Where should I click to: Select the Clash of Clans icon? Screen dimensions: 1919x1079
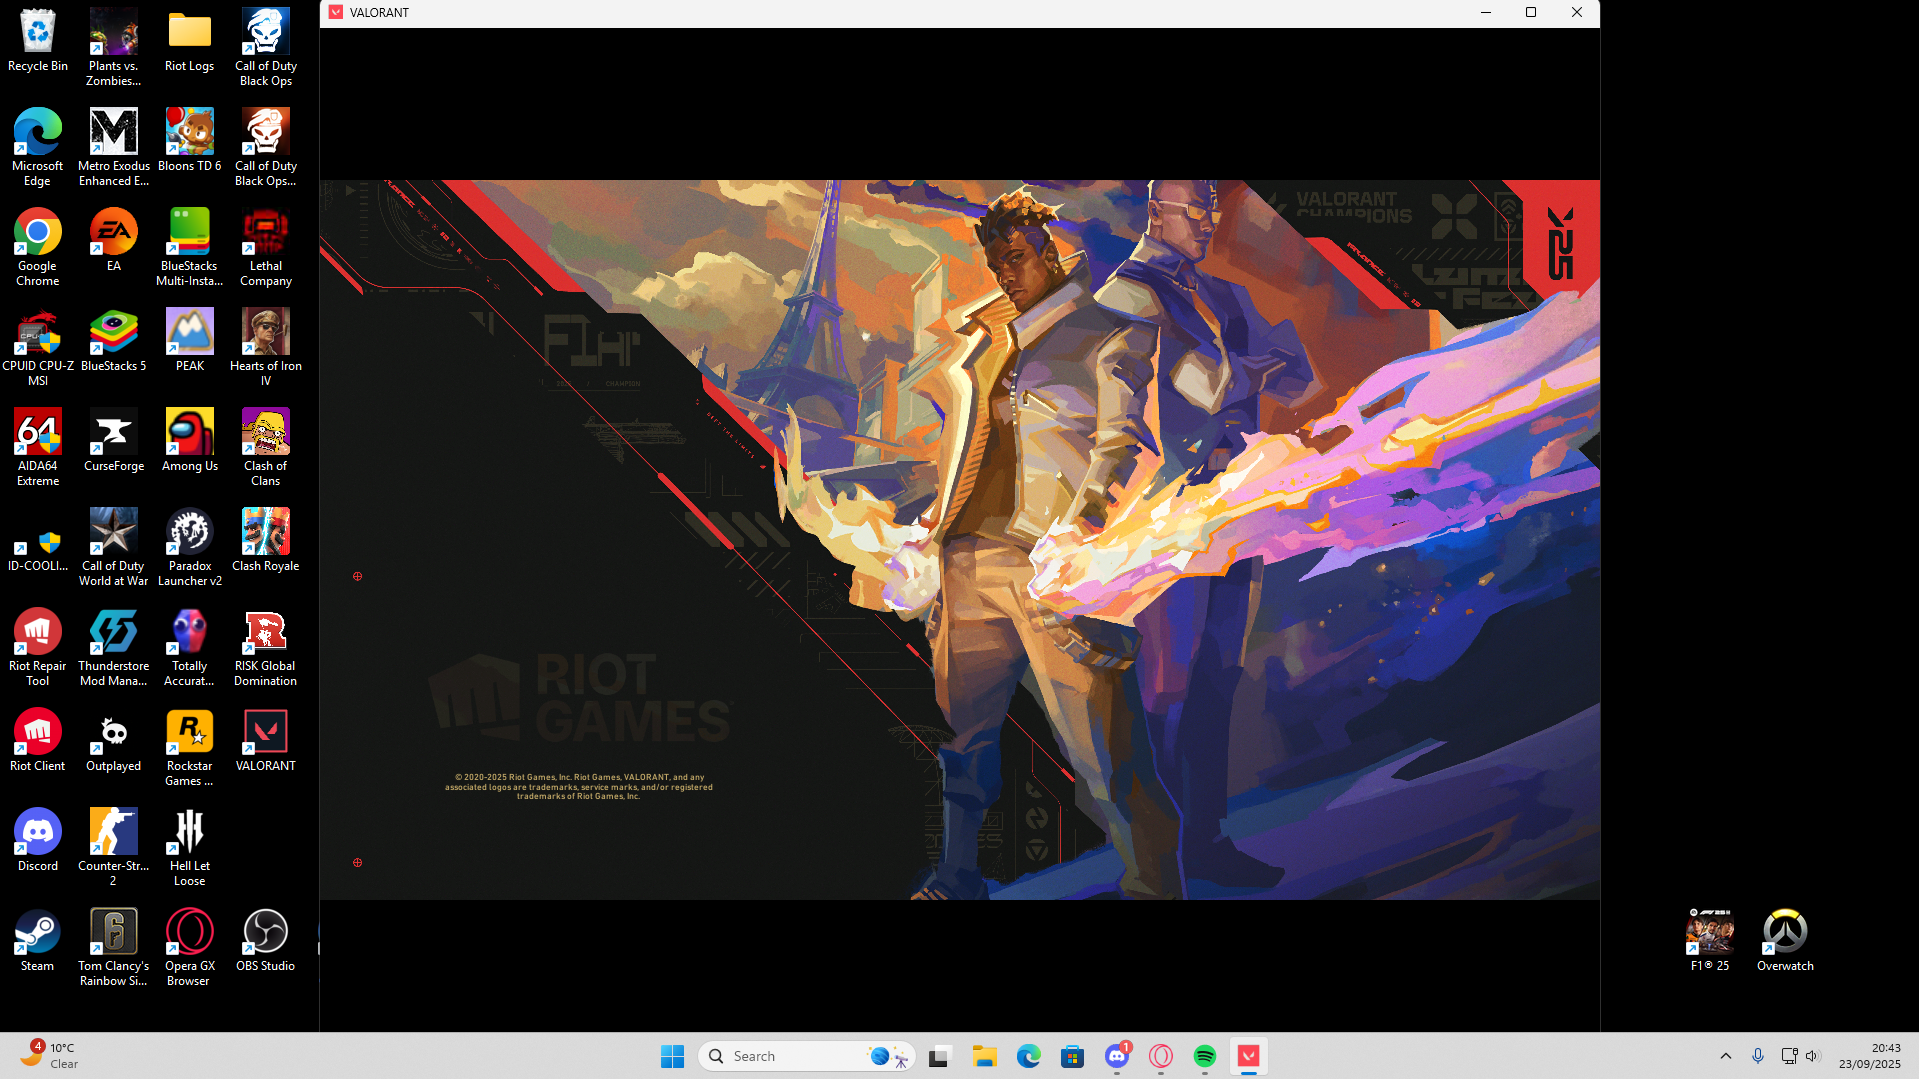click(266, 448)
